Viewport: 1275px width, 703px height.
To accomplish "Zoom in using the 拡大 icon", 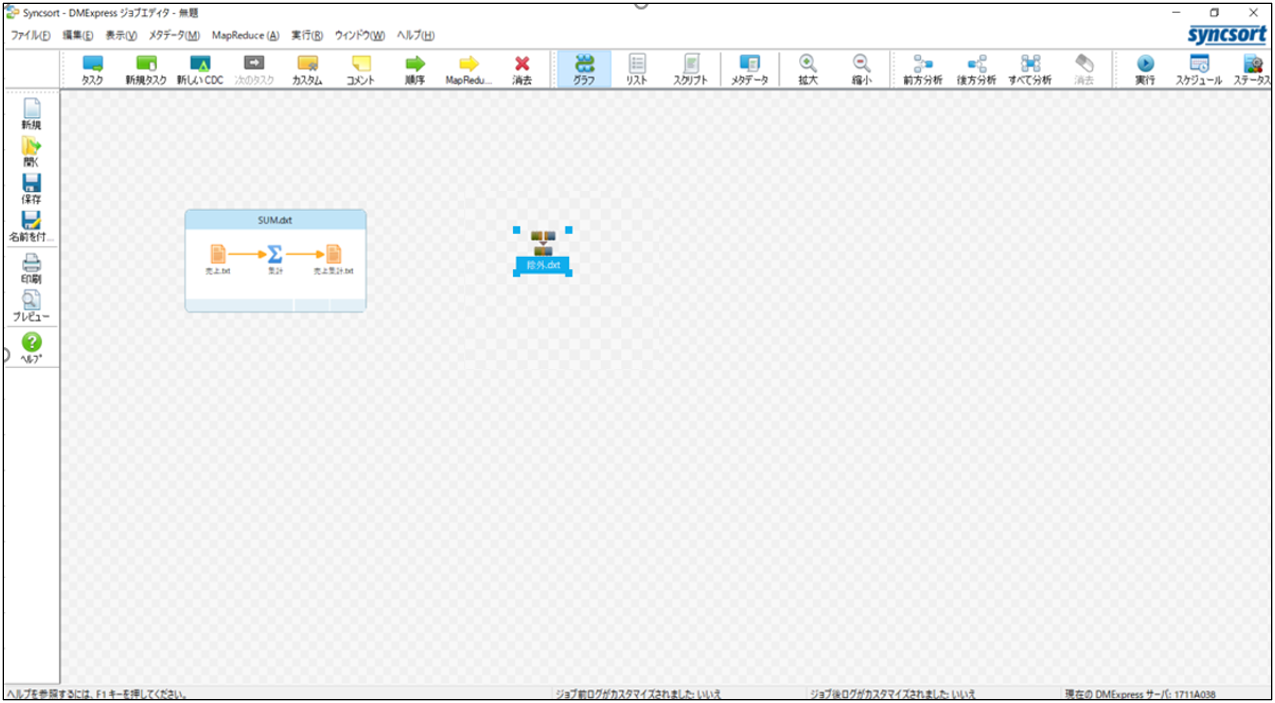I will [x=808, y=69].
